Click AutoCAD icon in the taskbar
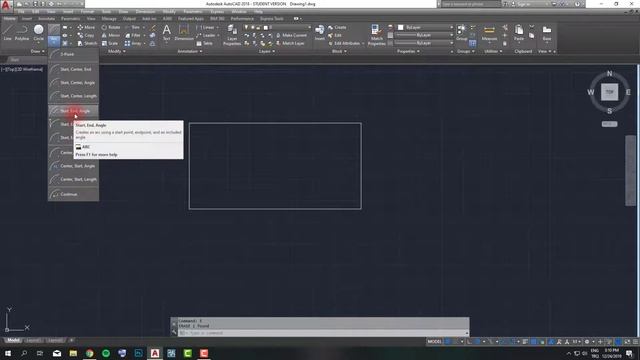Viewport: 640px width, 360px height. (x=155, y=353)
